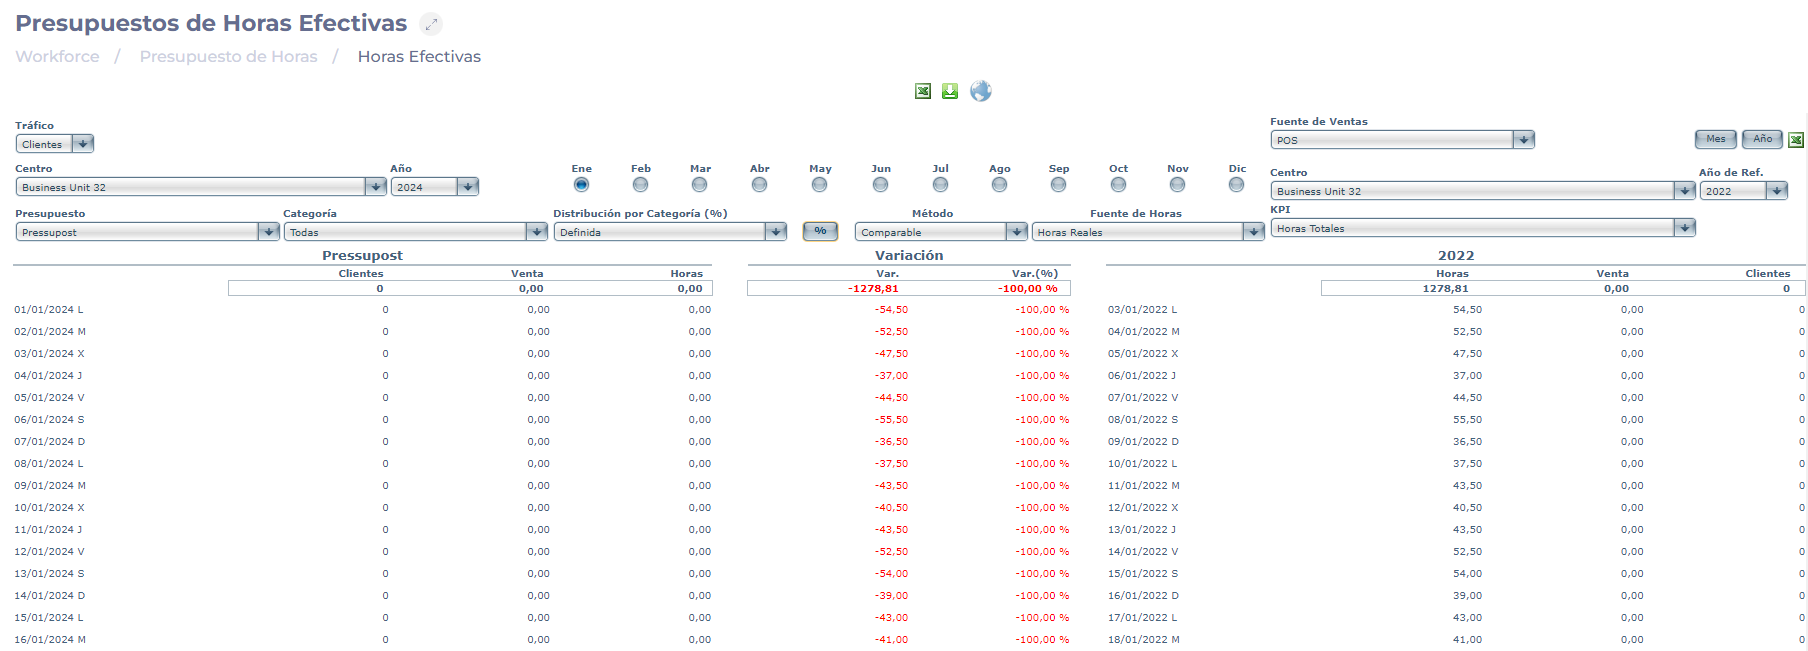1808x651 pixels.
Task: Click the percent (%) distribution button
Action: click(x=820, y=231)
